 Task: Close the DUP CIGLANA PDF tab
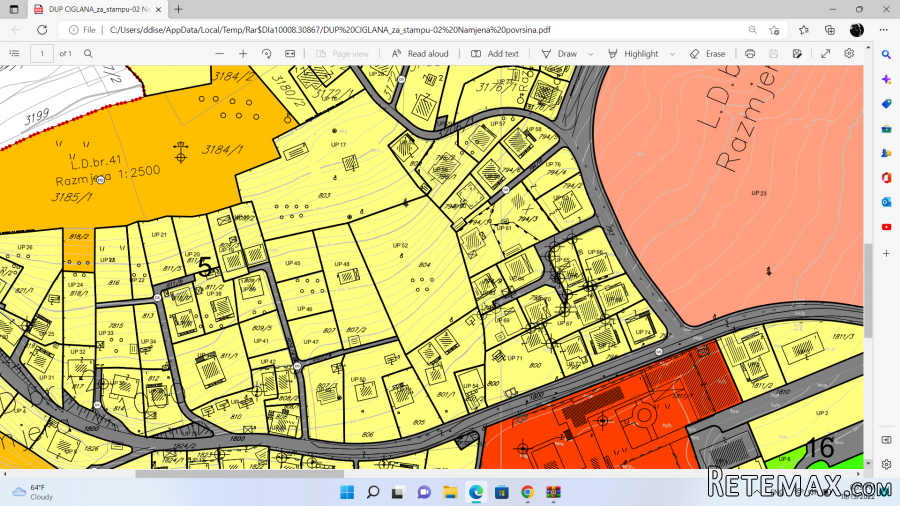click(x=159, y=9)
